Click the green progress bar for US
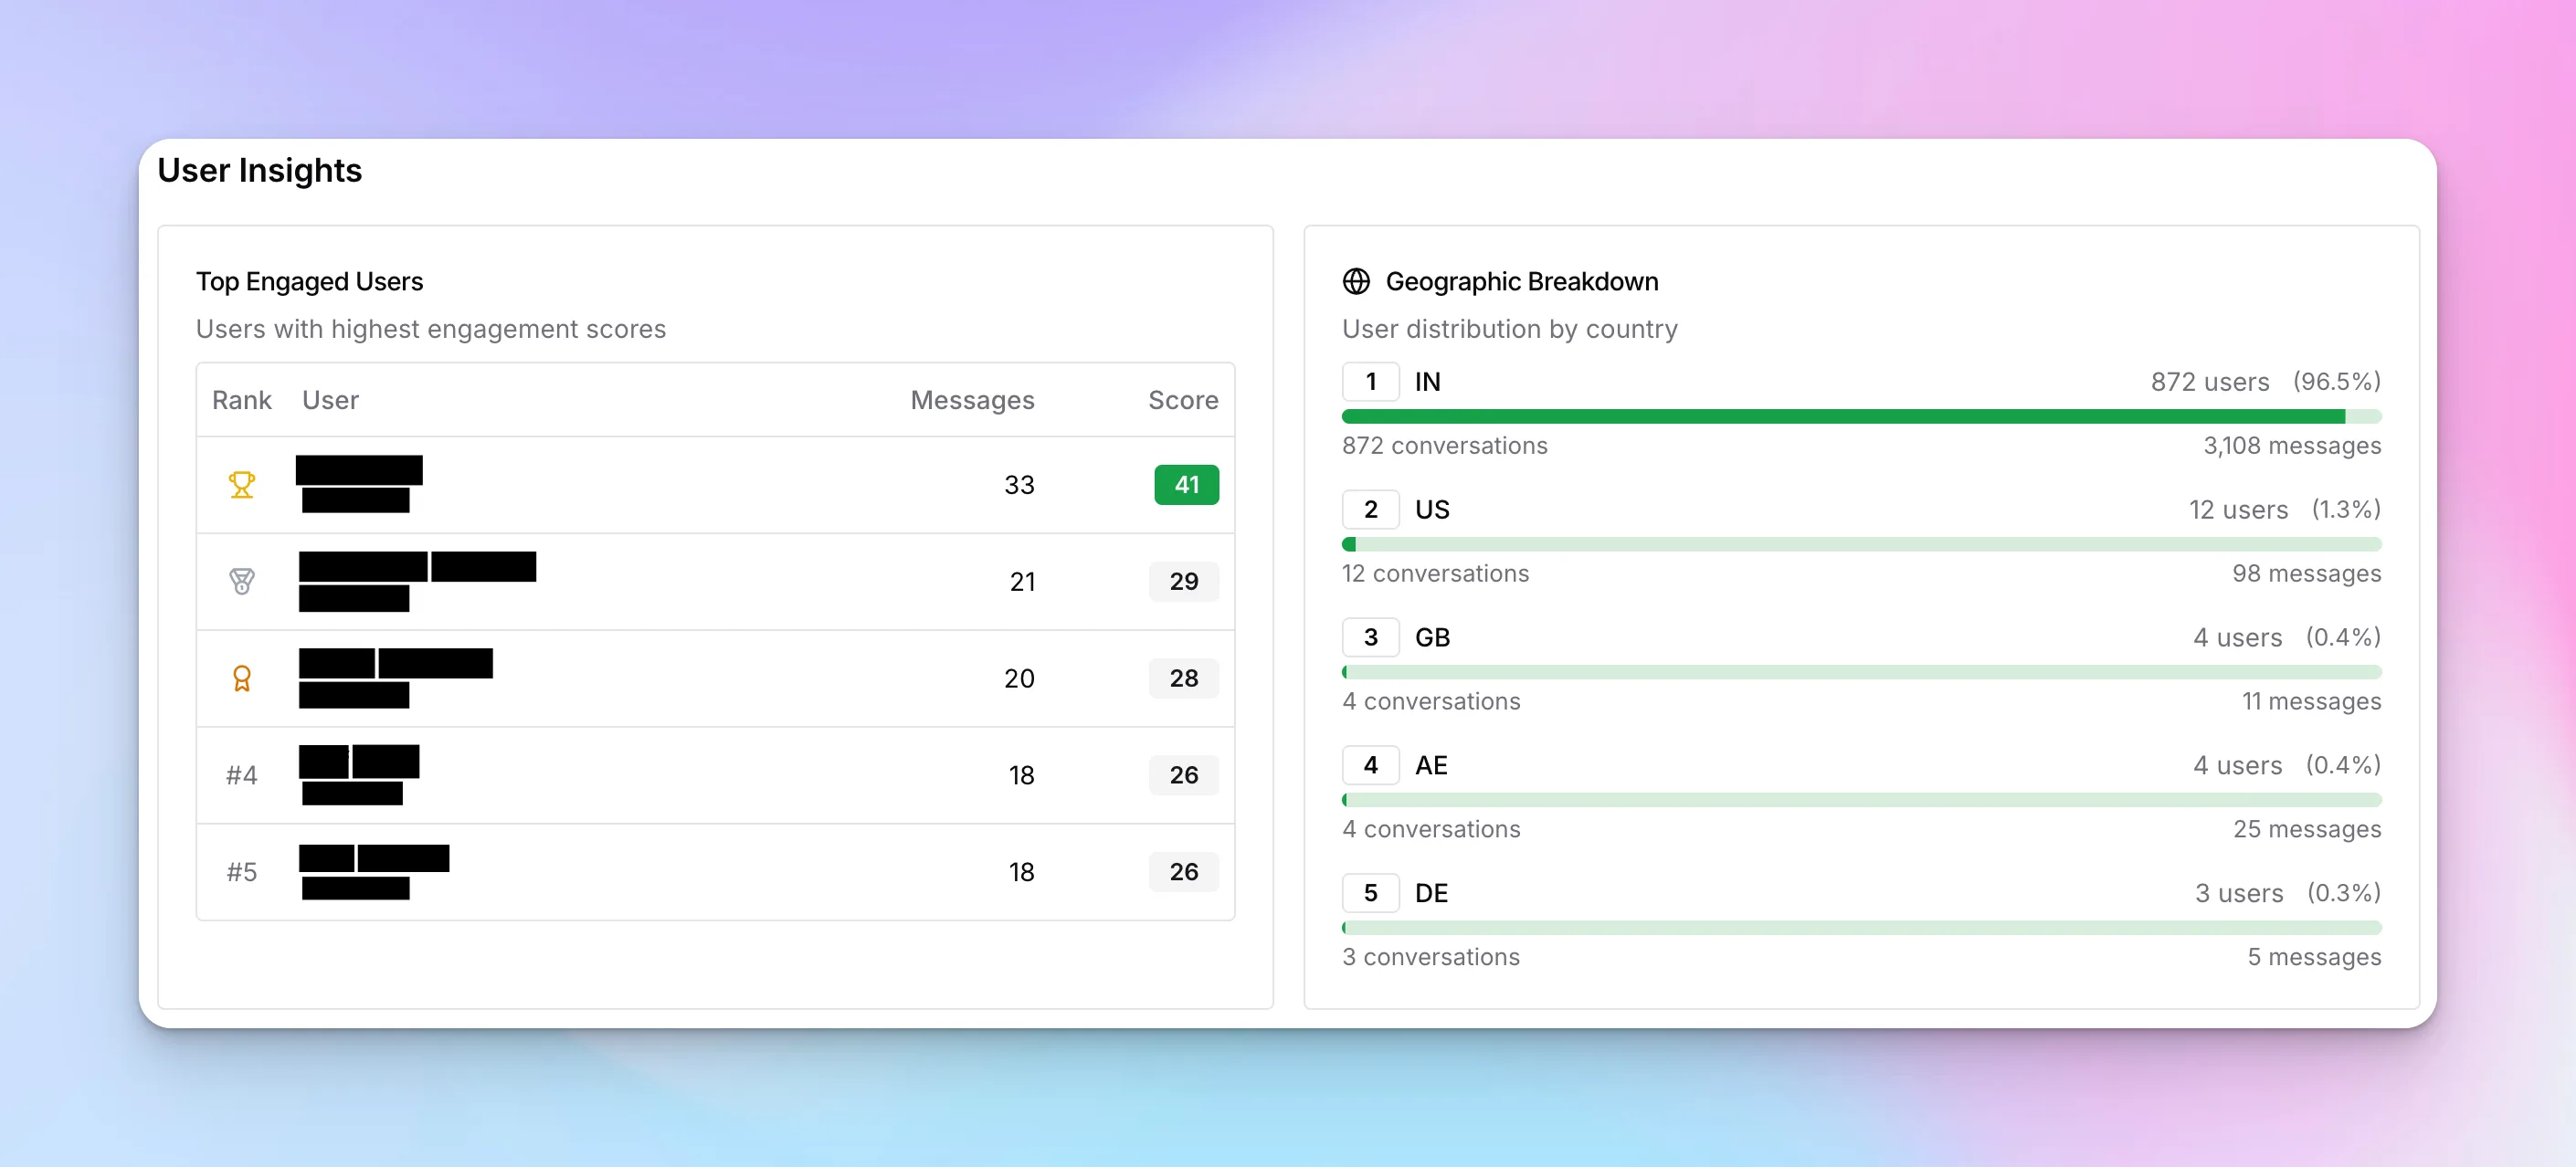 (1860, 543)
